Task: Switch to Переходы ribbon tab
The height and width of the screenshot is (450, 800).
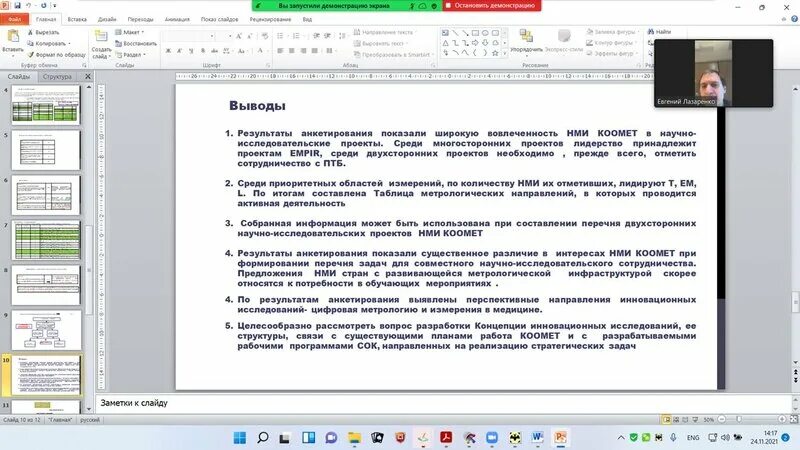Action: [x=140, y=19]
